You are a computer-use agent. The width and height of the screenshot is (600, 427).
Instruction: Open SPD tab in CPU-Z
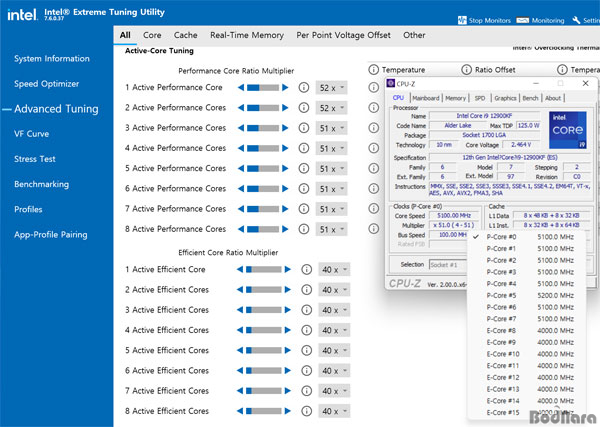point(480,98)
